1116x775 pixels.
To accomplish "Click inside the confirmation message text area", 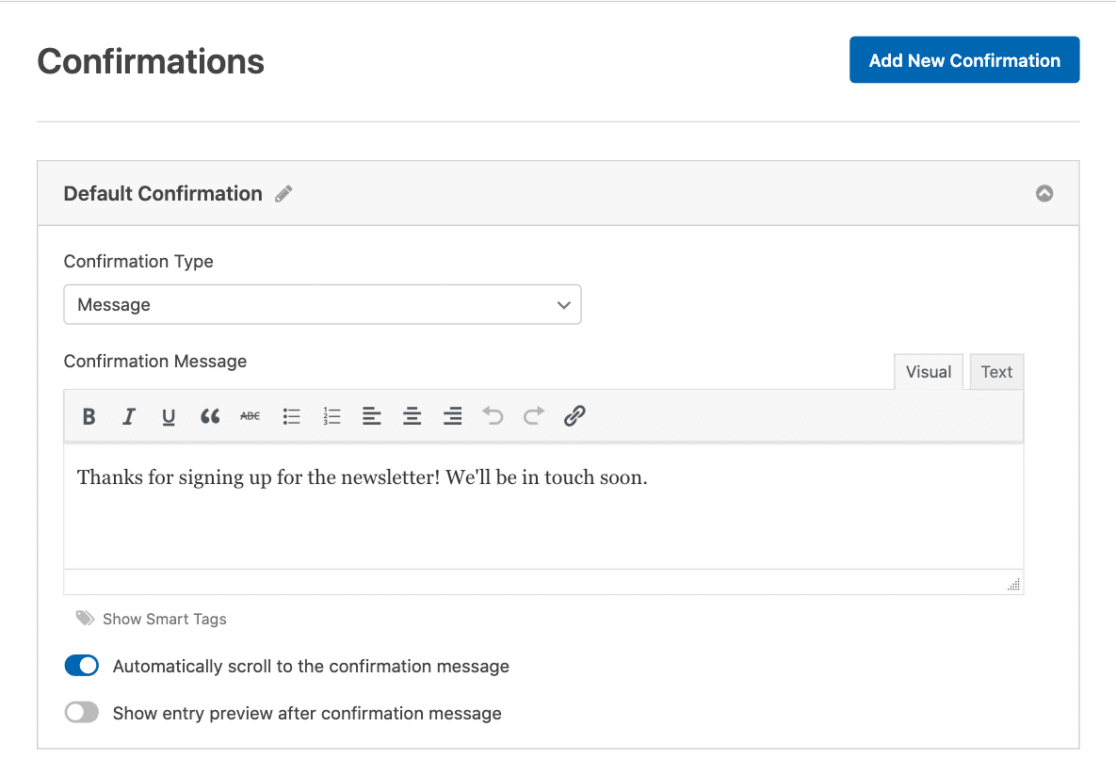I will [x=544, y=506].
